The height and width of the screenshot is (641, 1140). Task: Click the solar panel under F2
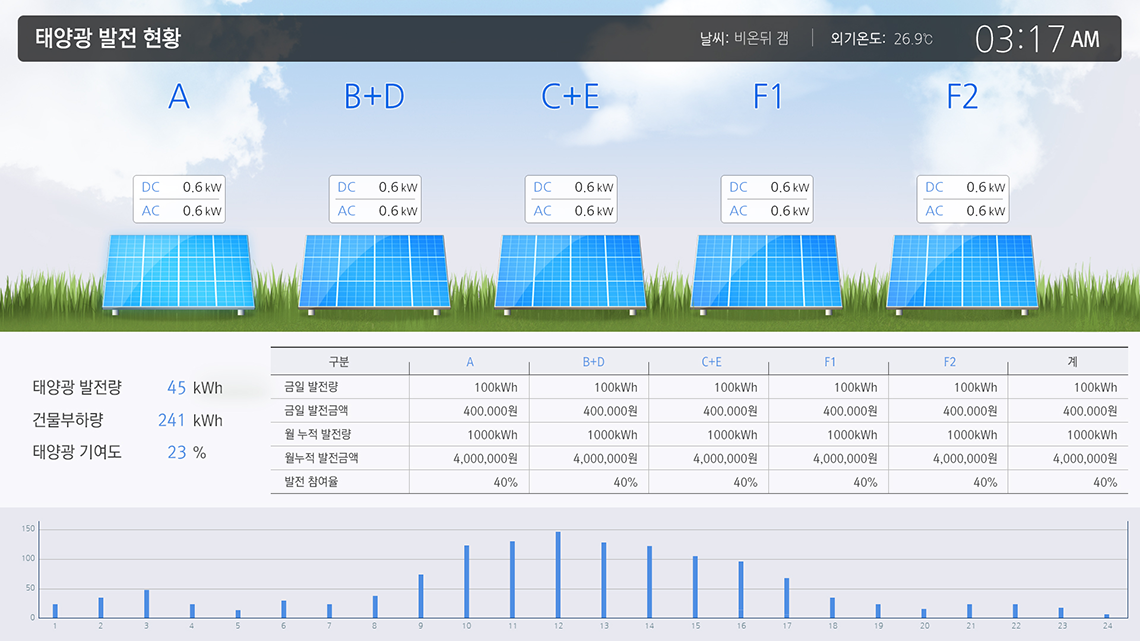coord(962,273)
